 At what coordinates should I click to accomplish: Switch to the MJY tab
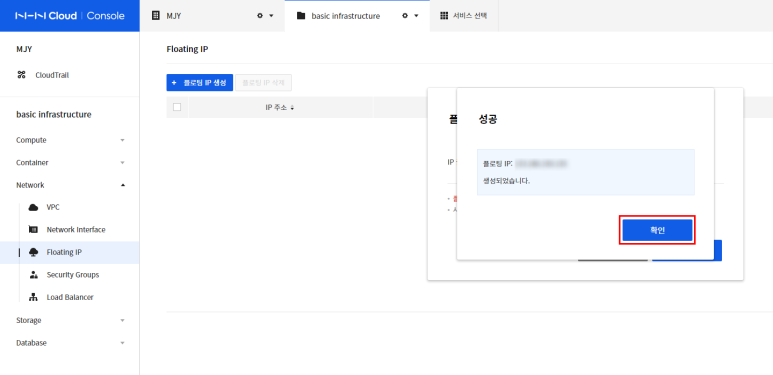[212, 16]
